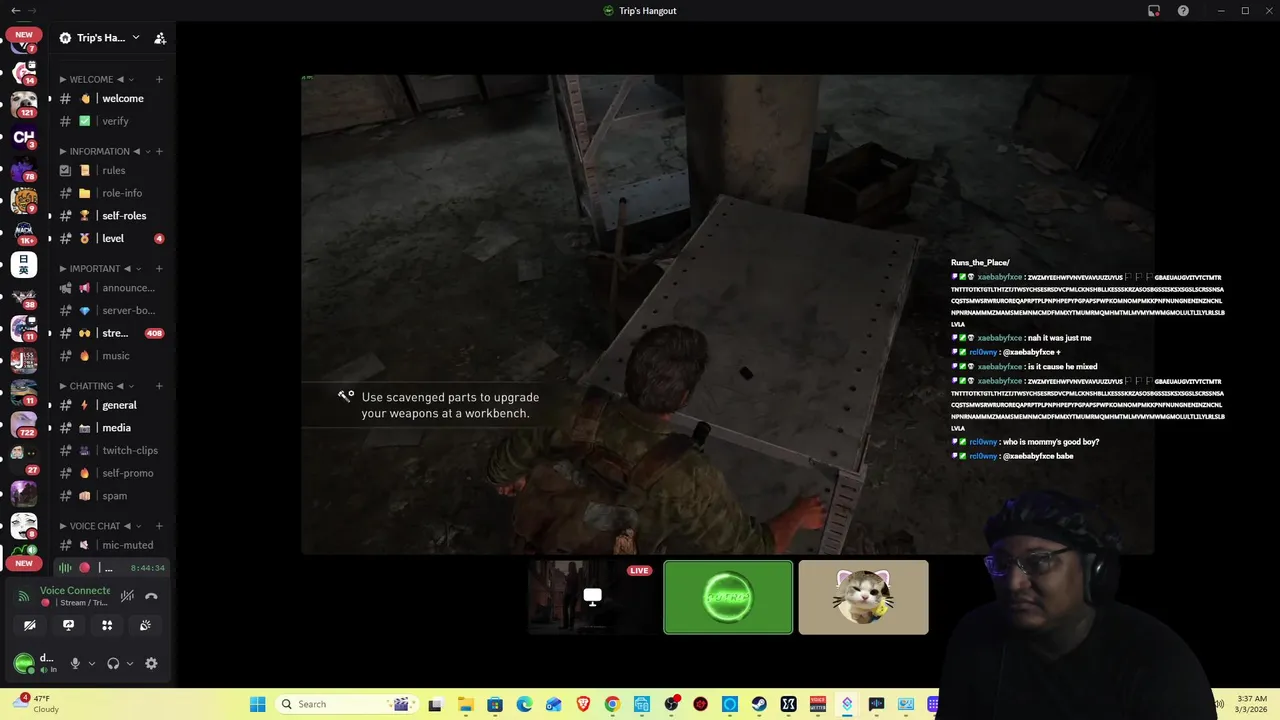1280x720 pixels.
Task: Add a channel to the INFORMATION category
Action: 159,151
